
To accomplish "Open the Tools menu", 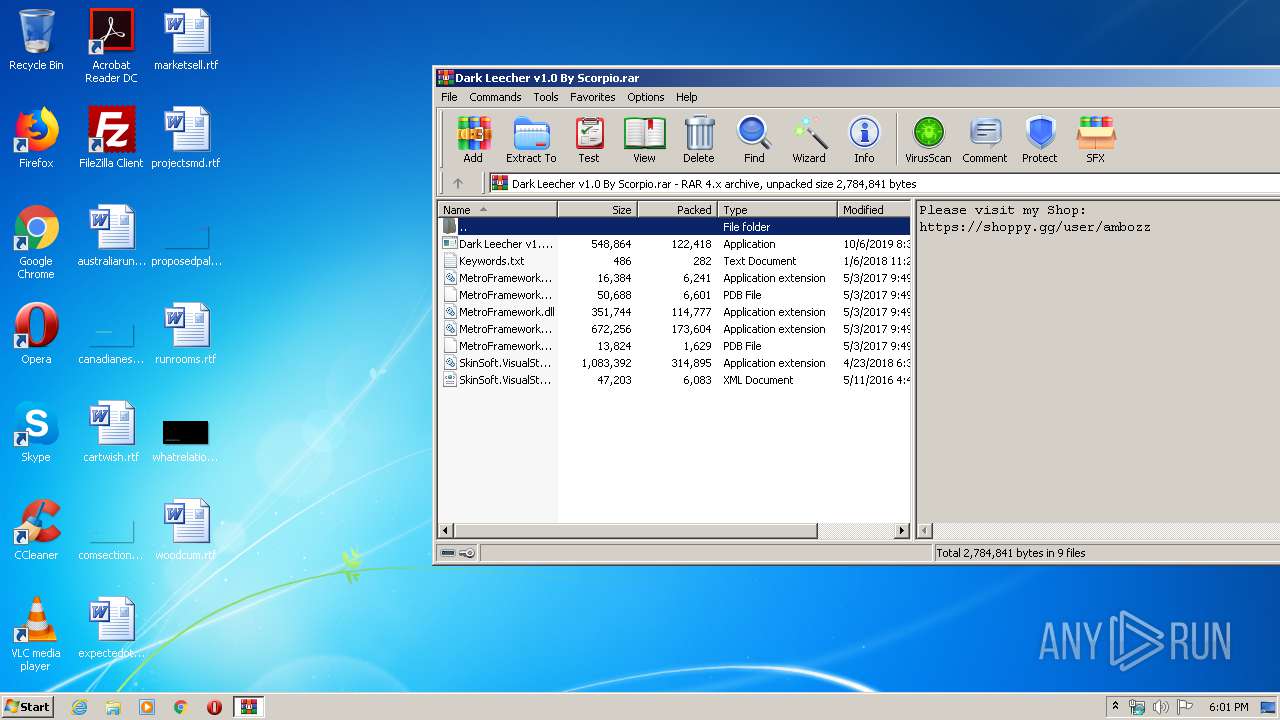I will (546, 97).
